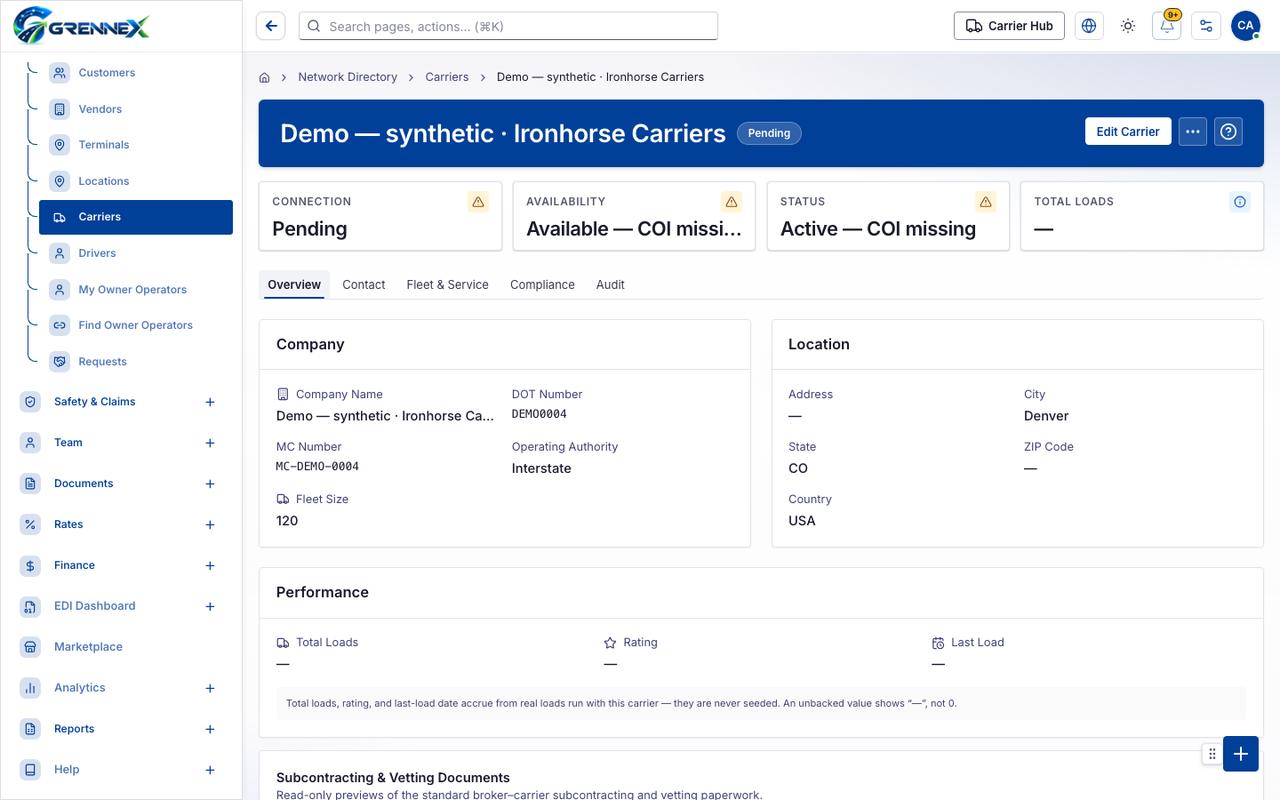This screenshot has width=1280, height=800.
Task: Focus the search pages input field
Action: click(508, 26)
